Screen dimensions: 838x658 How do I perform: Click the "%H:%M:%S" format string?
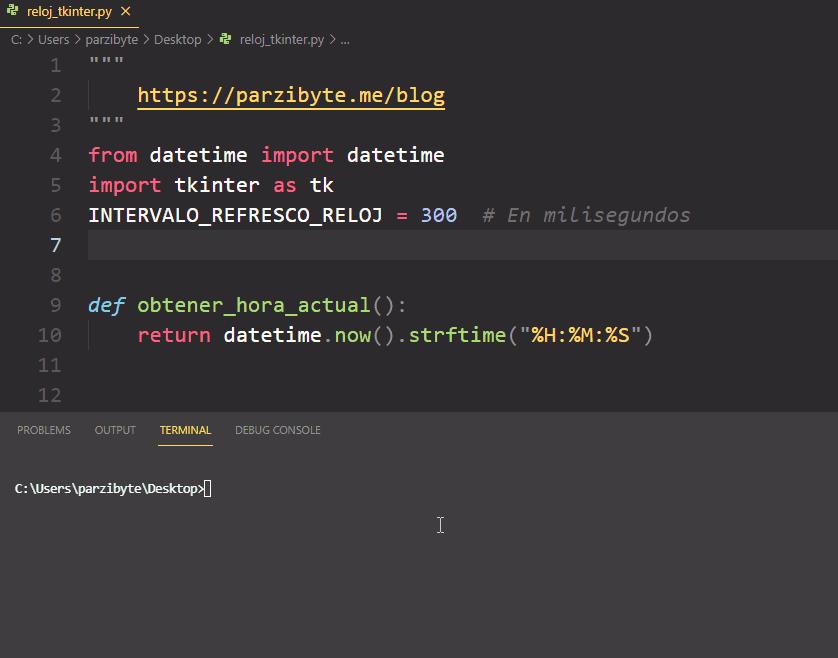tap(580, 335)
